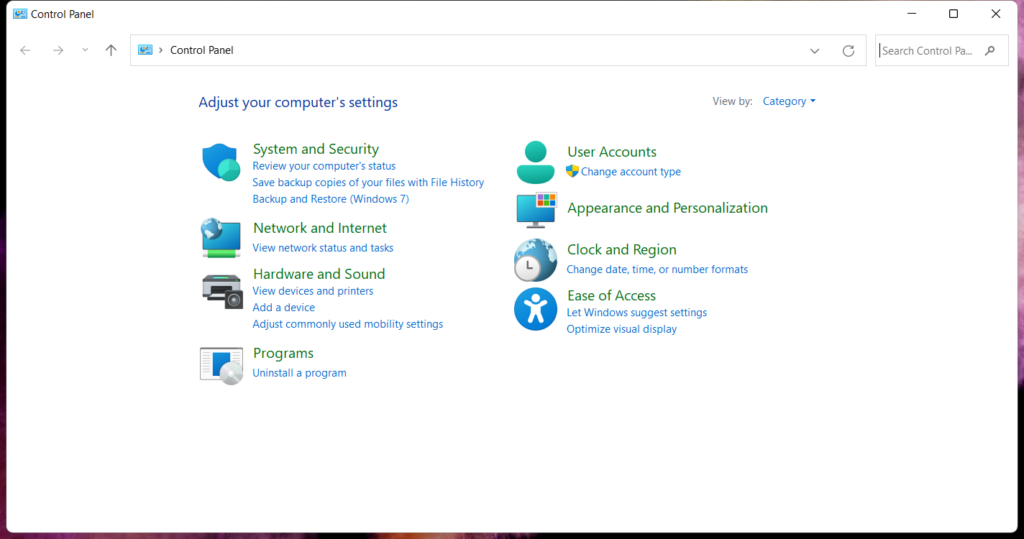Click Optimize visual display link

621,329
